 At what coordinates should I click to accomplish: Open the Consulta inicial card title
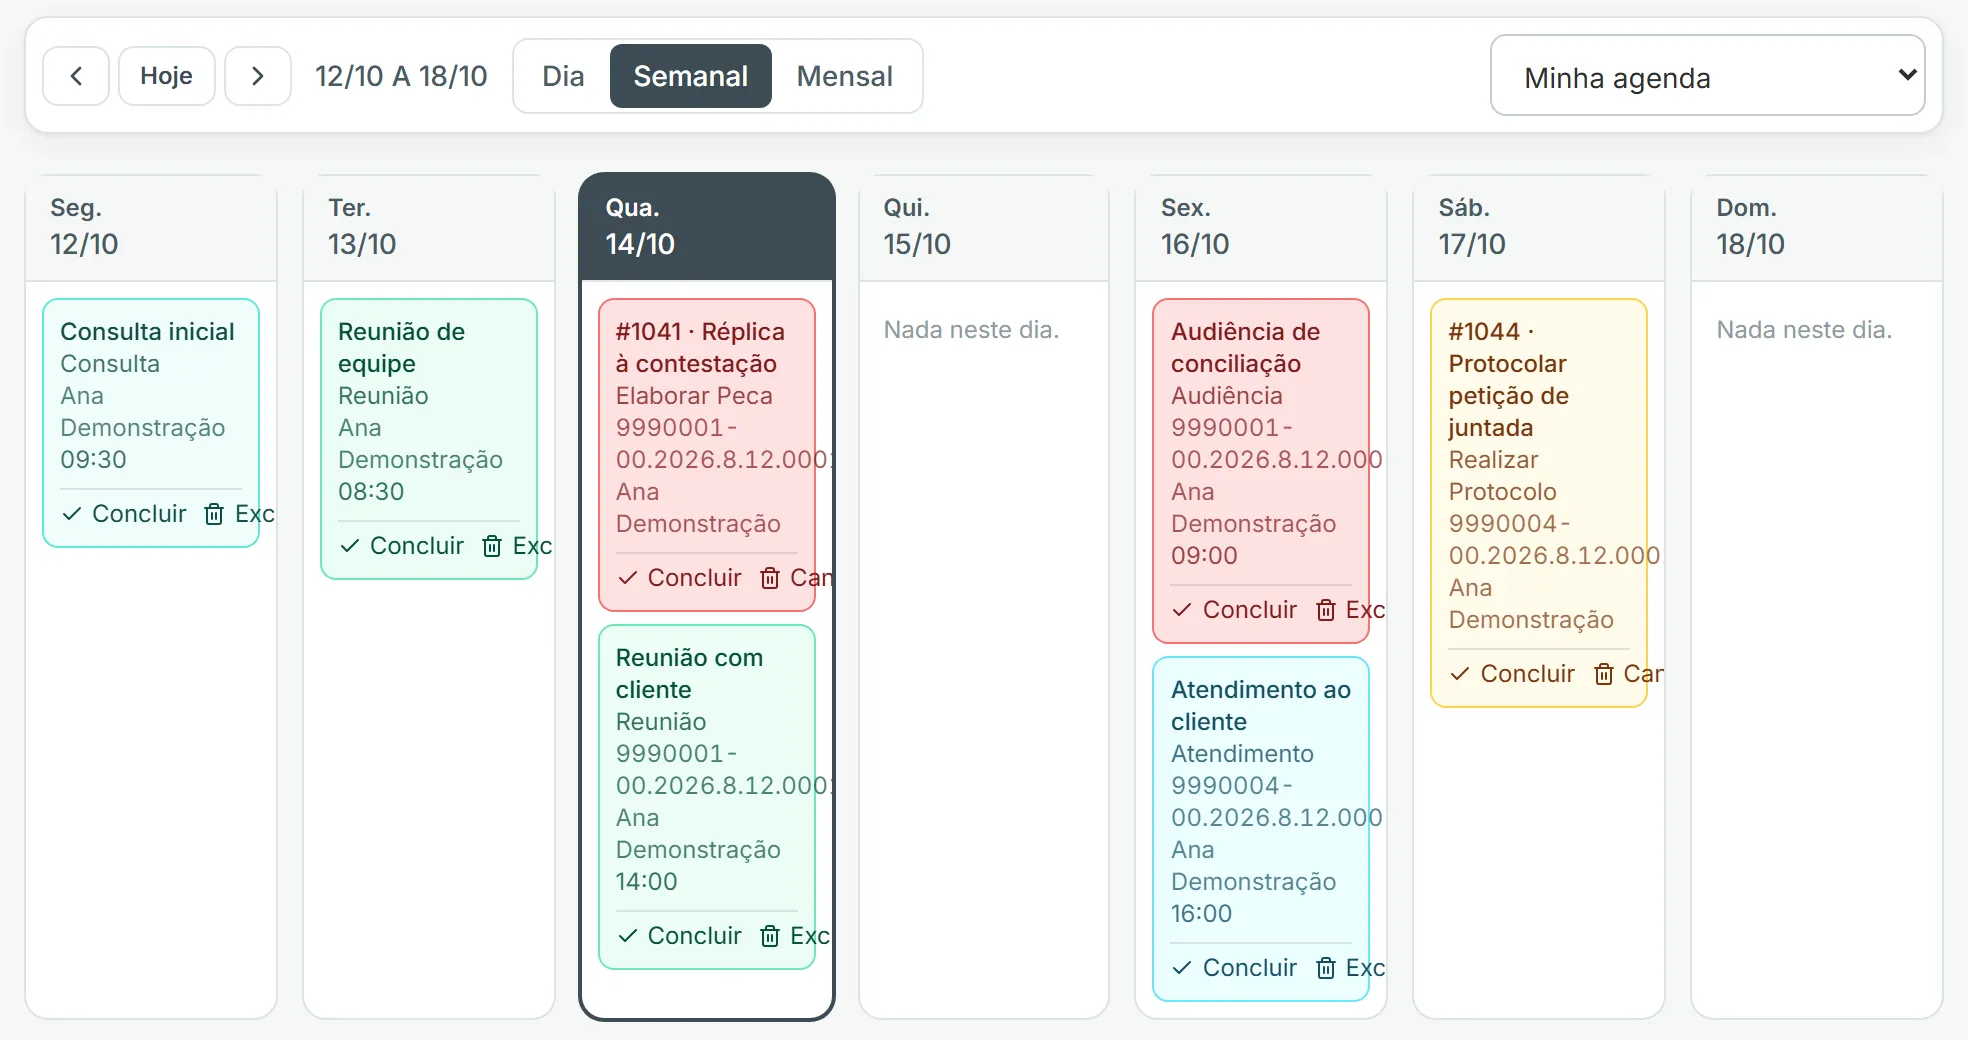click(147, 332)
